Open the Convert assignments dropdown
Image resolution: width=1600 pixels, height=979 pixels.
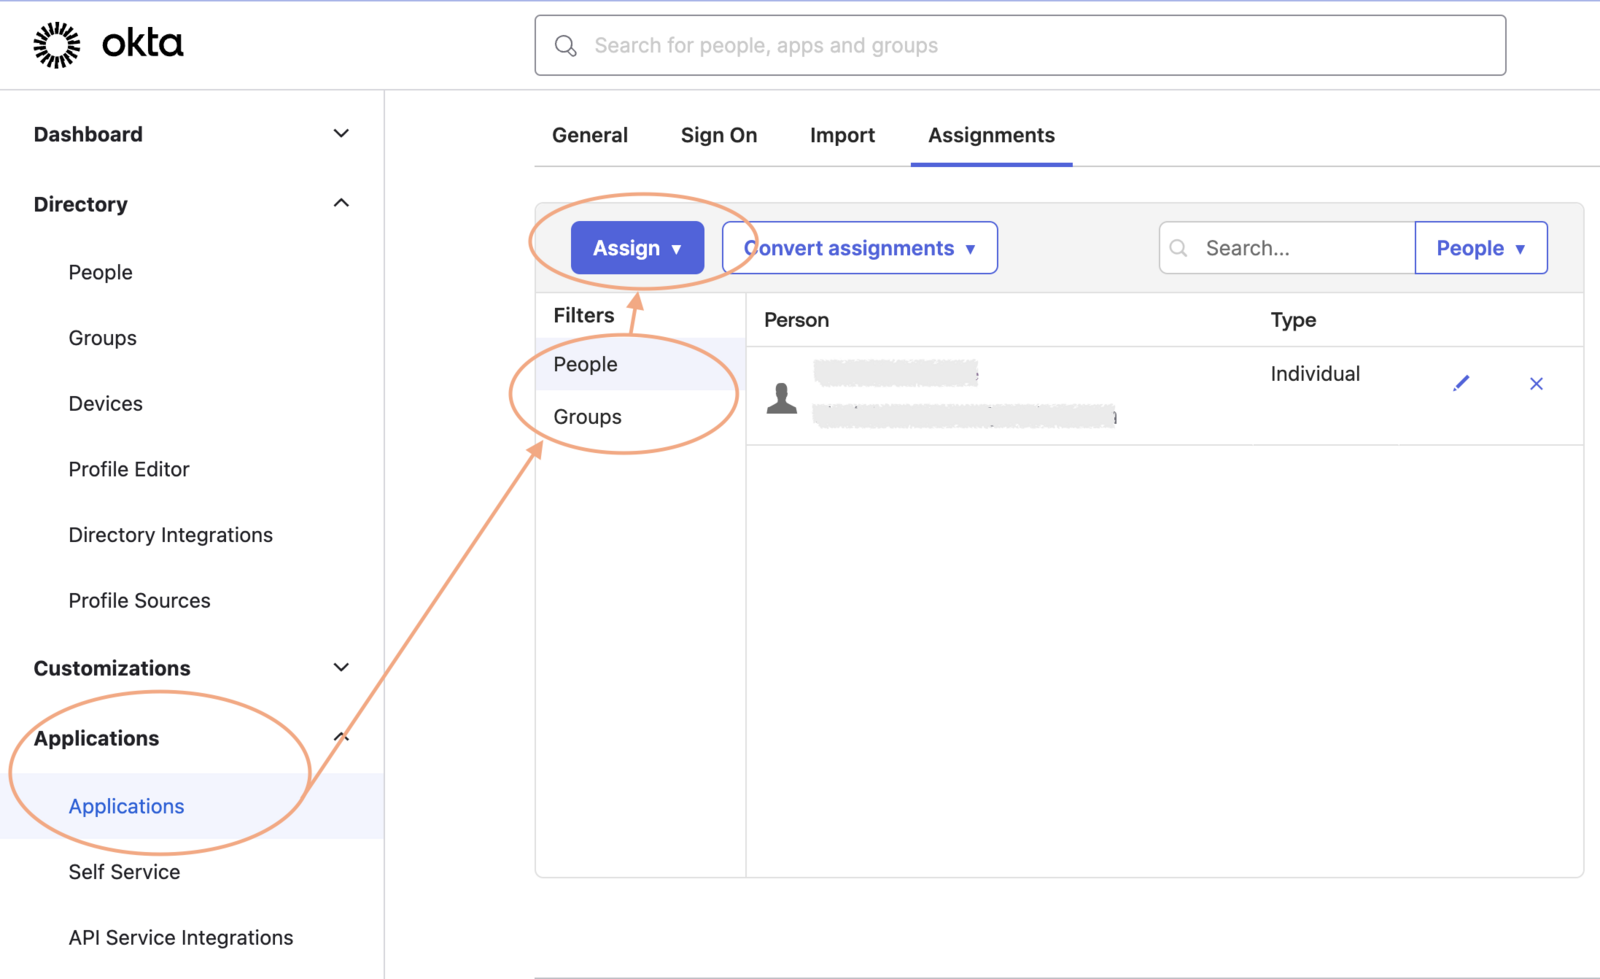[x=860, y=248]
